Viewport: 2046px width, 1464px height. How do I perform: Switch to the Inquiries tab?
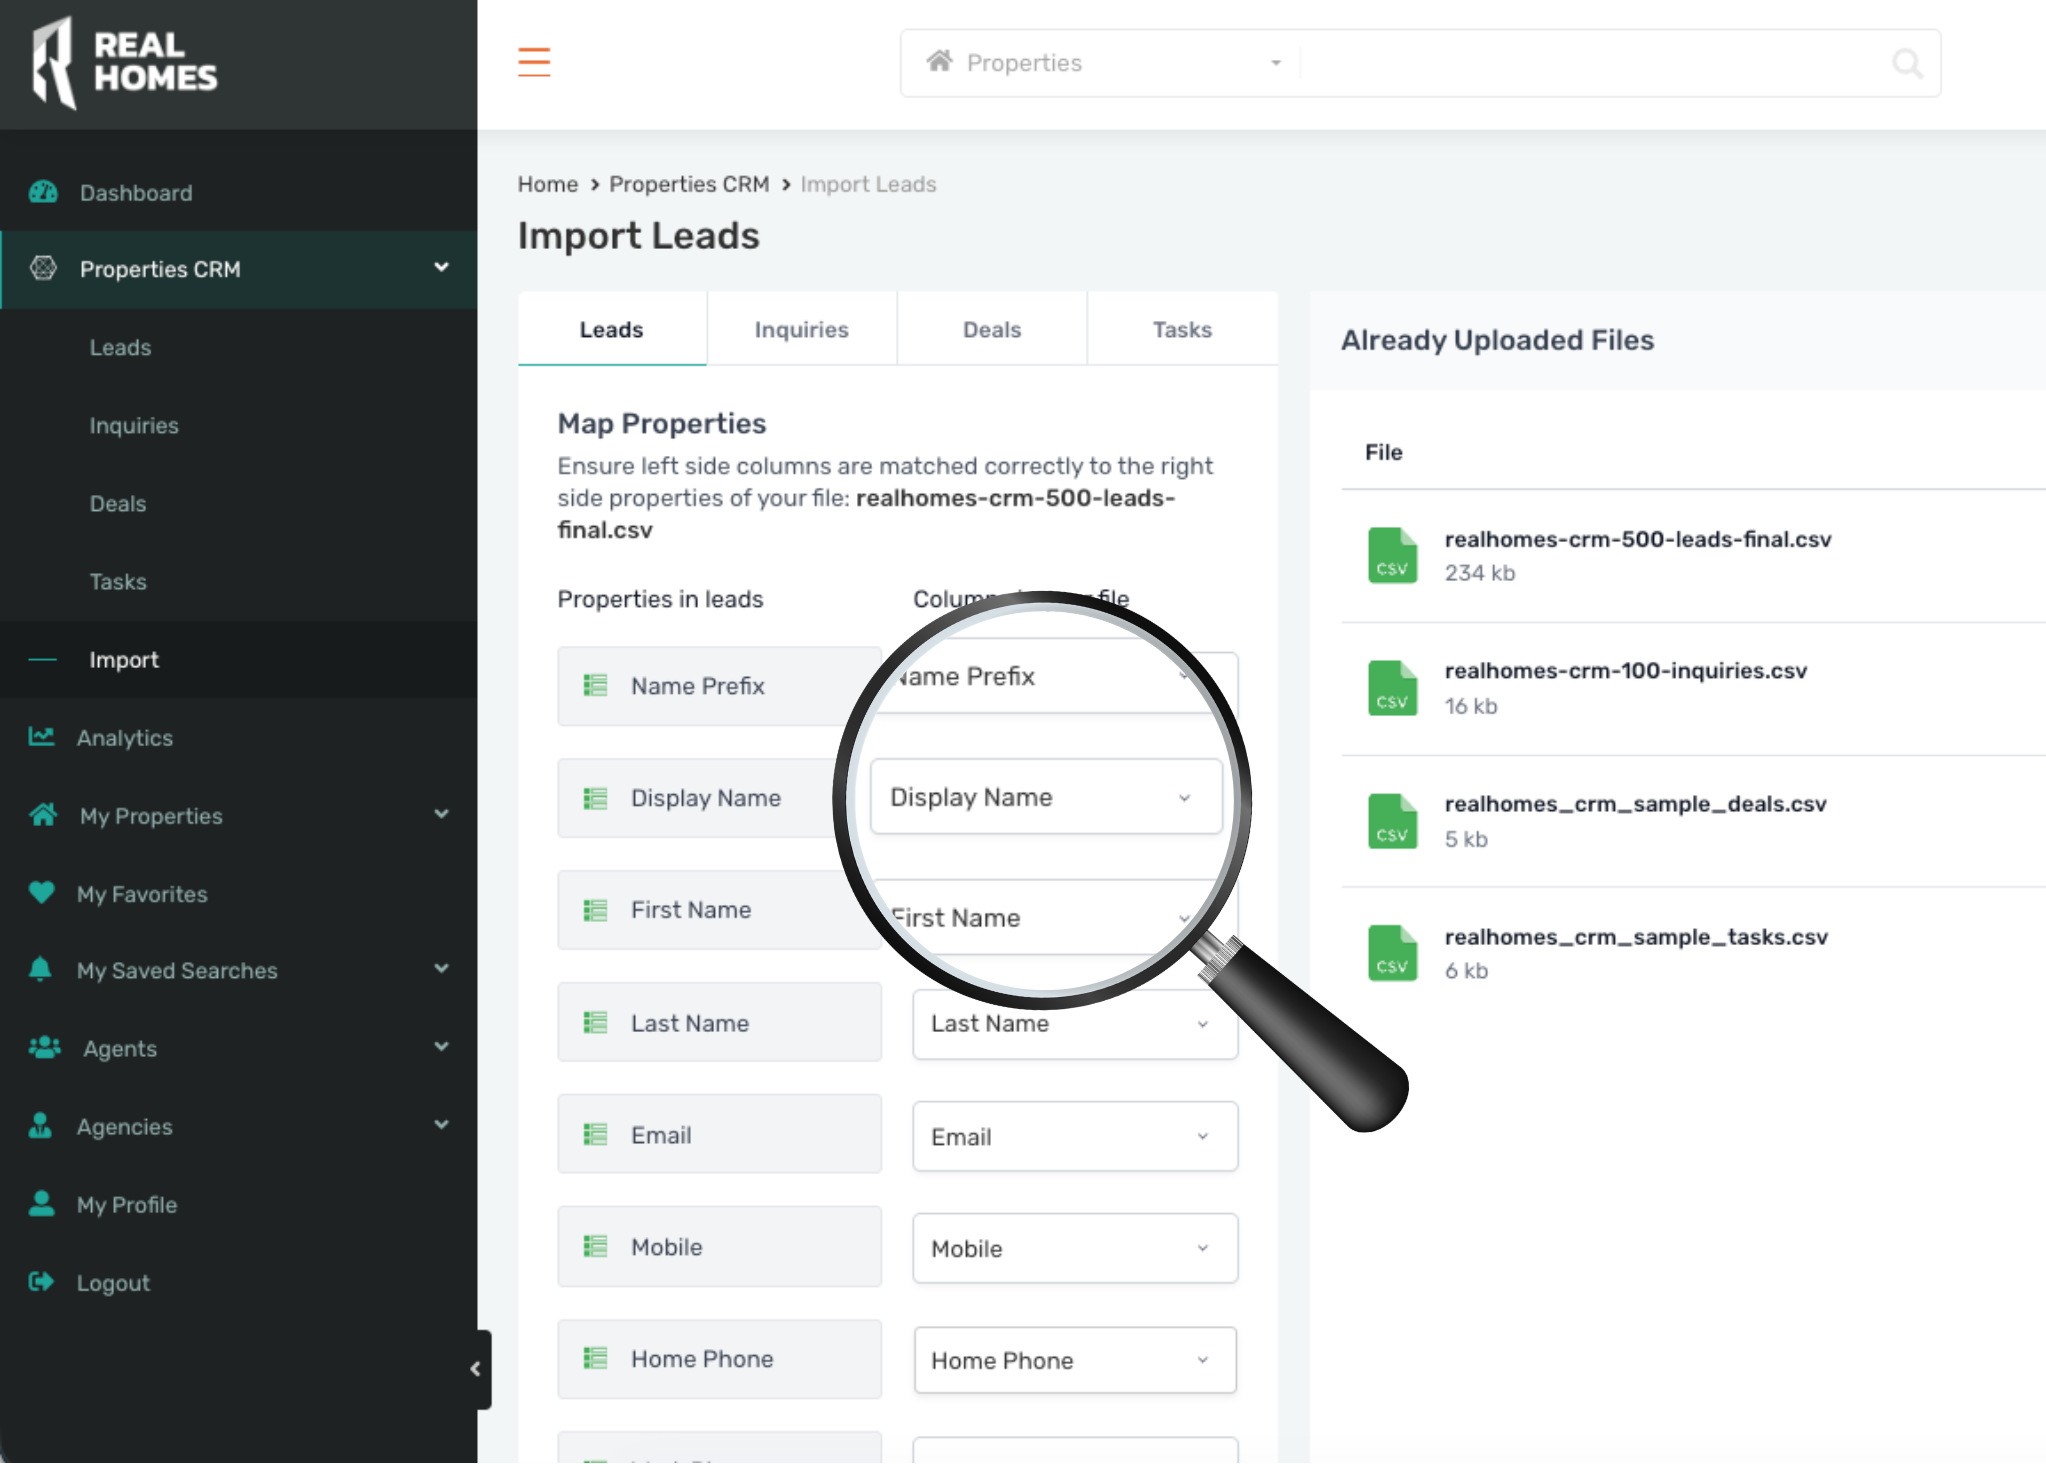tap(801, 330)
